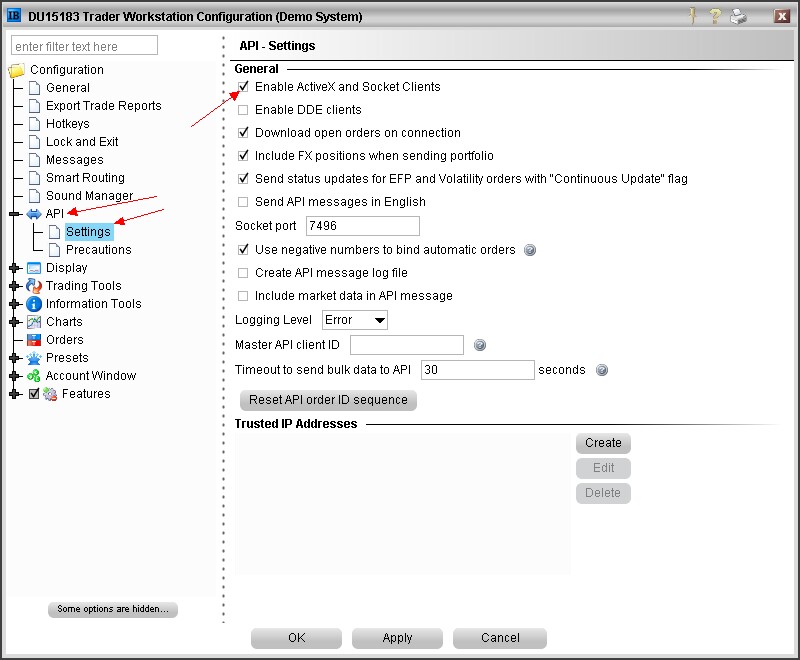This screenshot has width=800, height=660.
Task: Expand the Presets tree node
Action: point(15,358)
